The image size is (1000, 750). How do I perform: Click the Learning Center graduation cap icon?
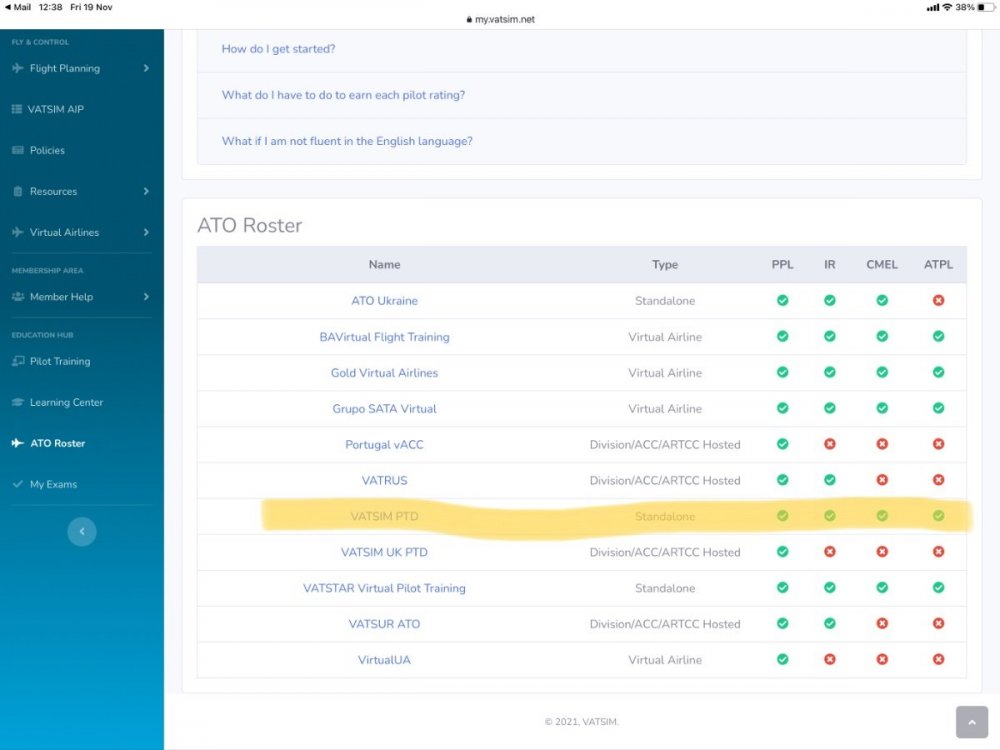coord(18,403)
